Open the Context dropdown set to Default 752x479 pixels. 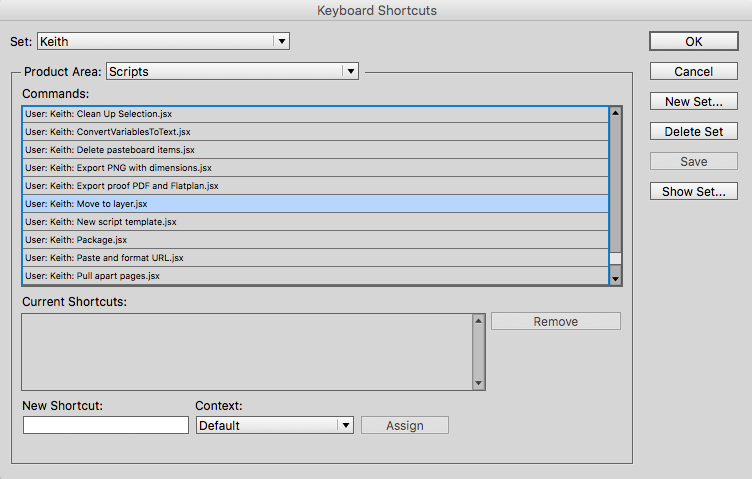point(274,425)
